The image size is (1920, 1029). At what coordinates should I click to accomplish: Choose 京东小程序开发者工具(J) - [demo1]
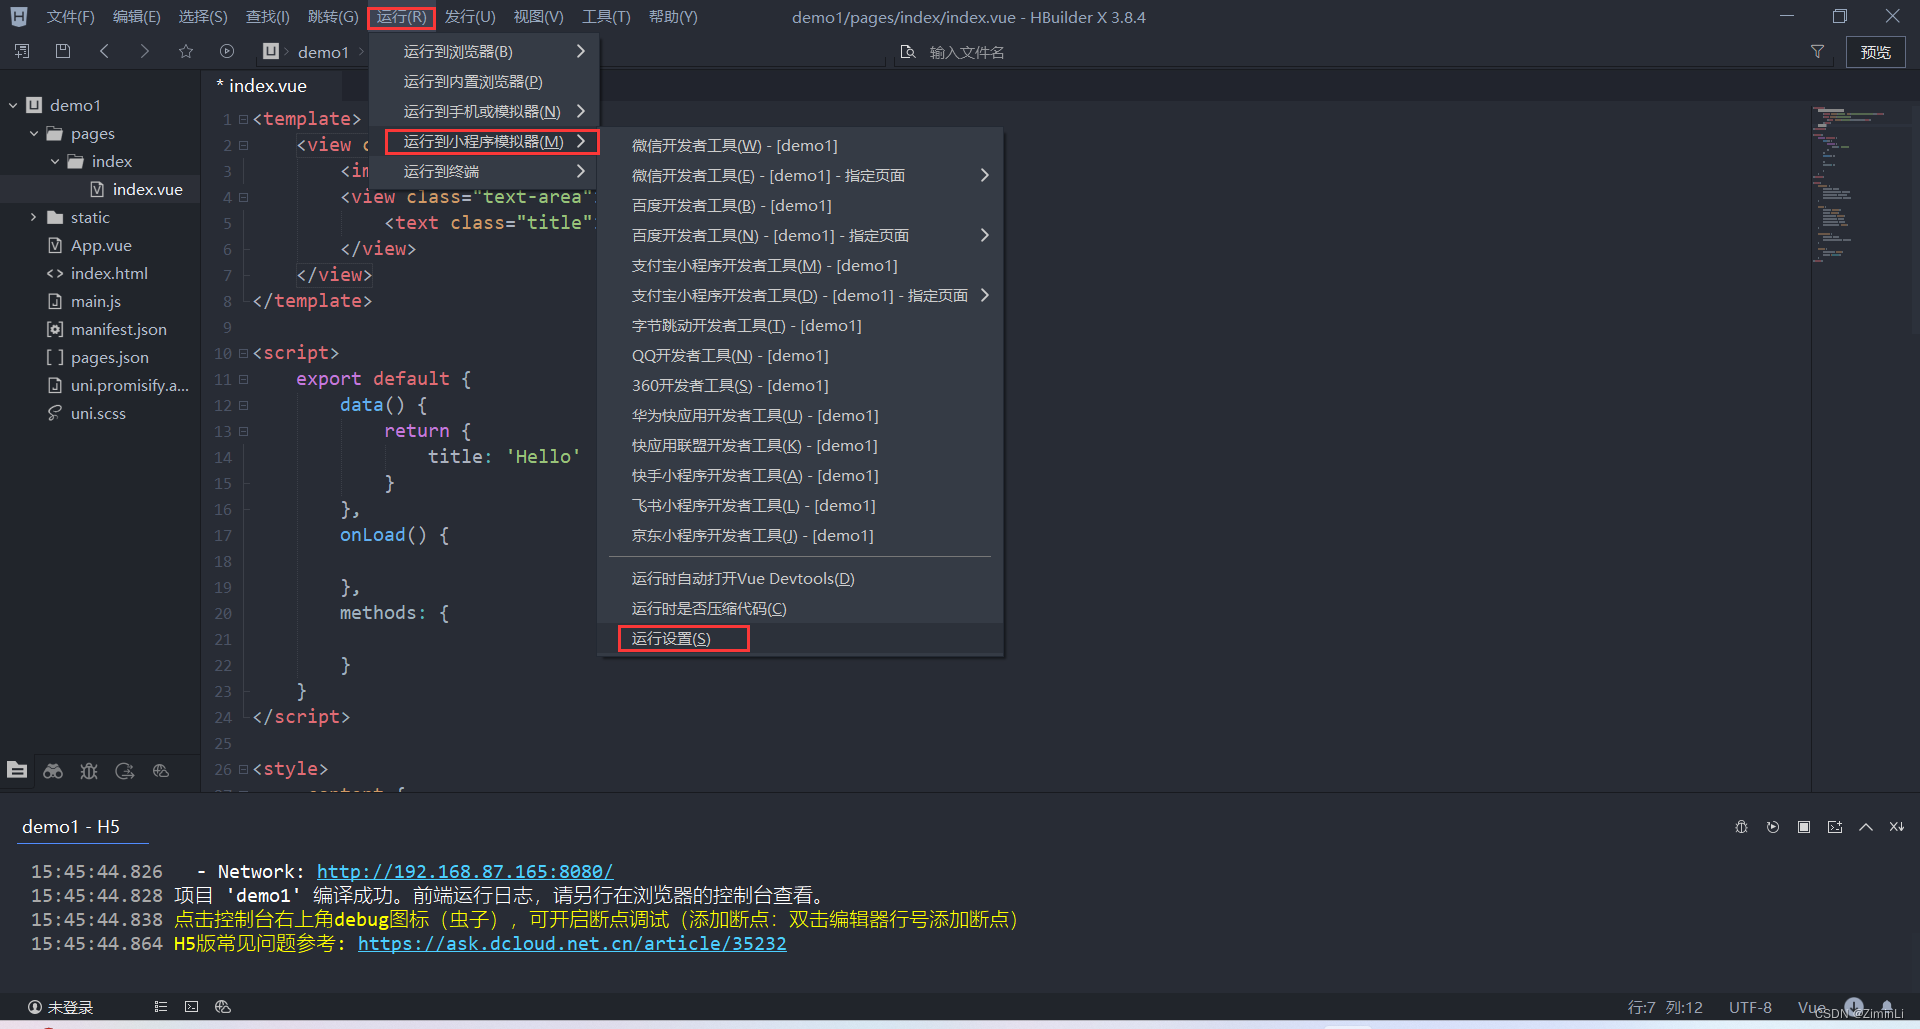(x=800, y=535)
